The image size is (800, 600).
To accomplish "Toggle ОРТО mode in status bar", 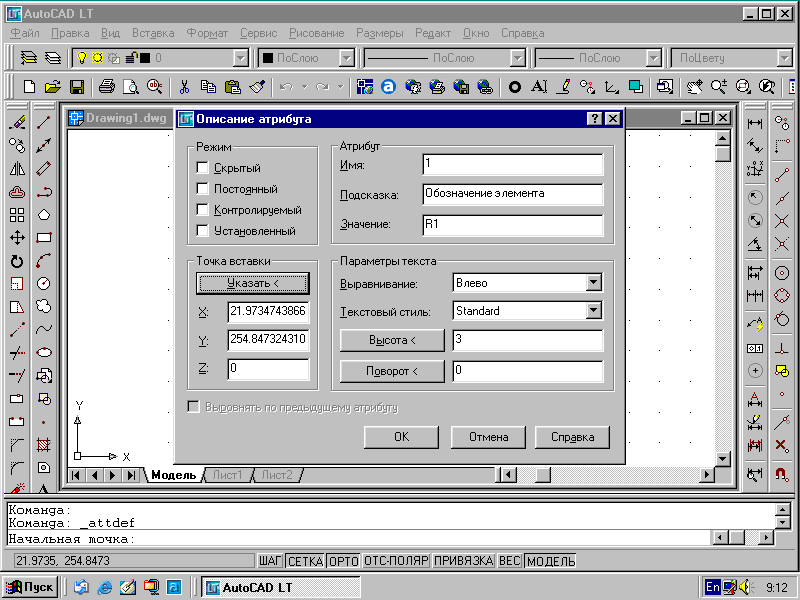I will pyautogui.click(x=343, y=561).
